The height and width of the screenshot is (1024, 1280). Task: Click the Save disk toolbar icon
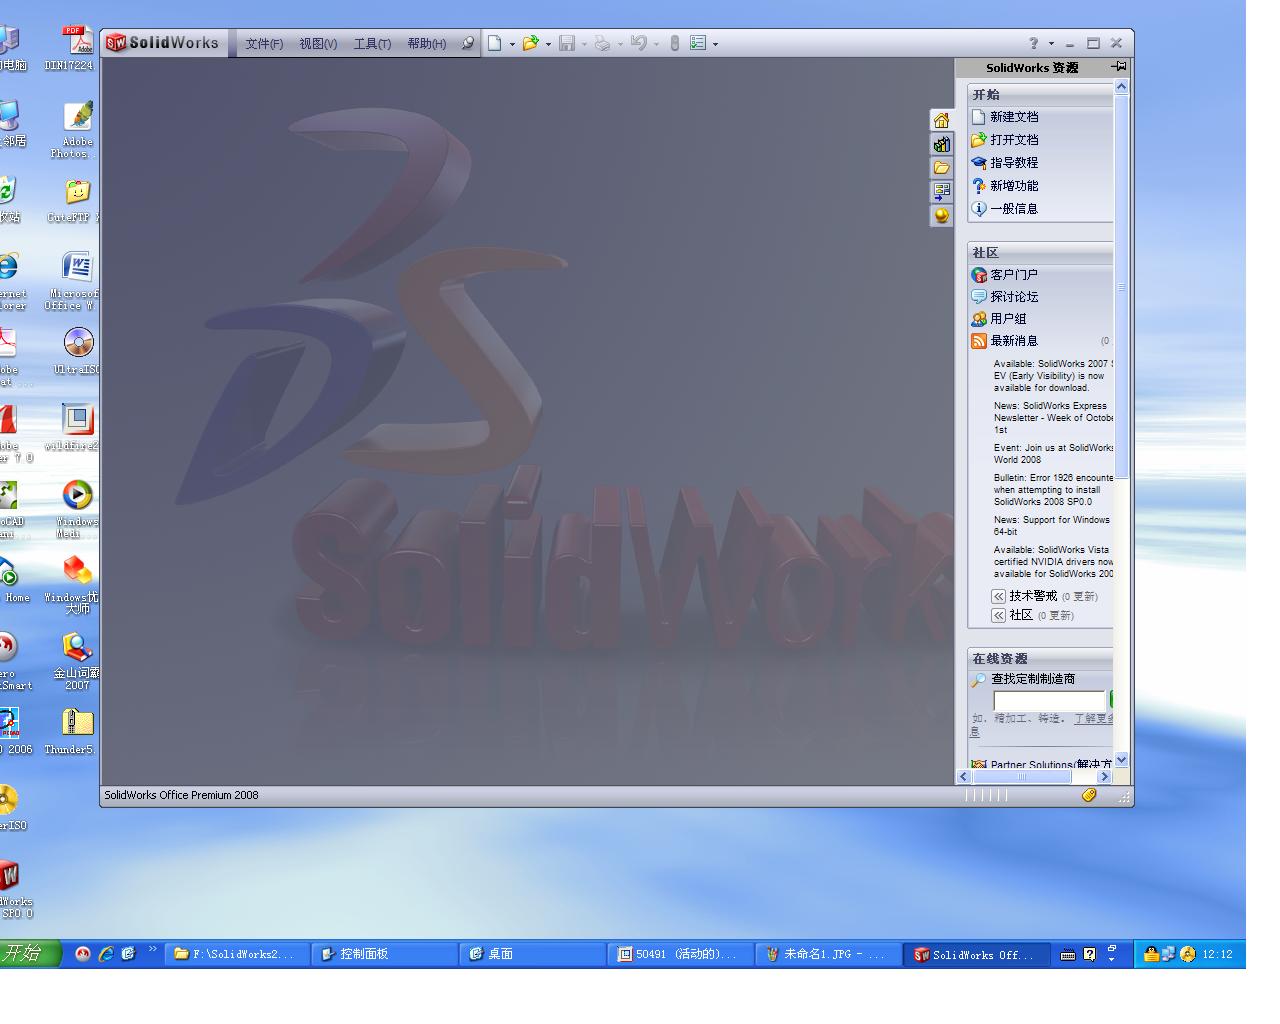567,43
